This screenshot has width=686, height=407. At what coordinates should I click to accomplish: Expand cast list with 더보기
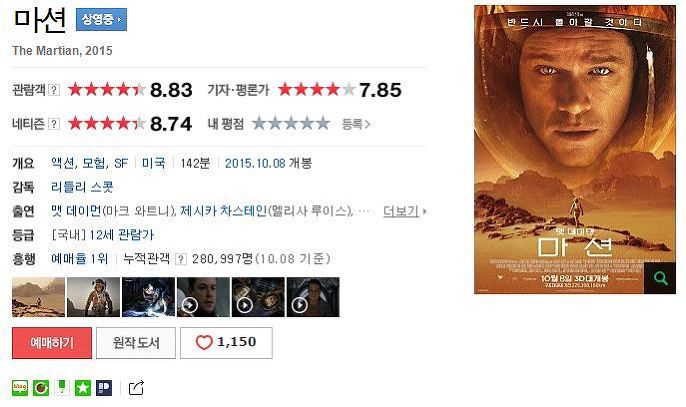click(405, 211)
